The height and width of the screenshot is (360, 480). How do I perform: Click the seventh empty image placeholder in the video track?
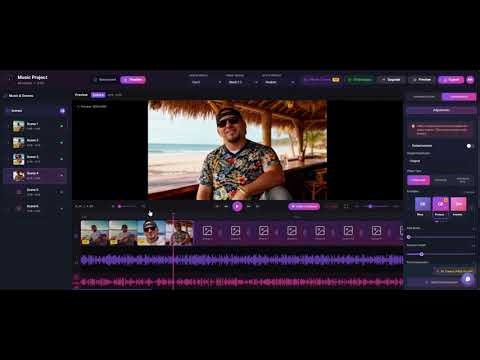[x=376, y=231]
